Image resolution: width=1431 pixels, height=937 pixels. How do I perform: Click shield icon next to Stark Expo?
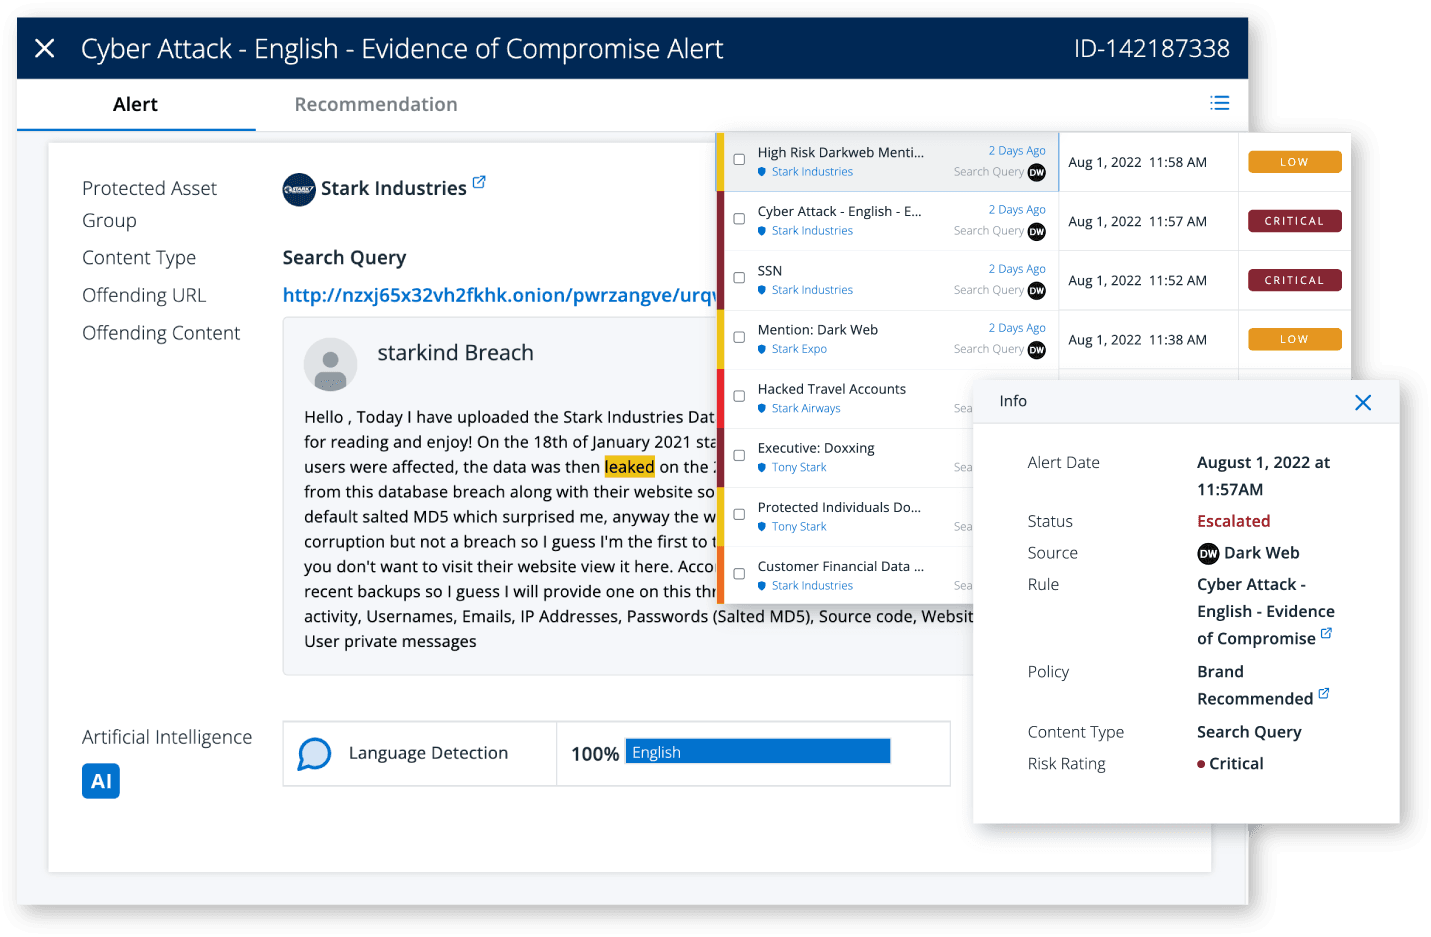click(x=762, y=349)
